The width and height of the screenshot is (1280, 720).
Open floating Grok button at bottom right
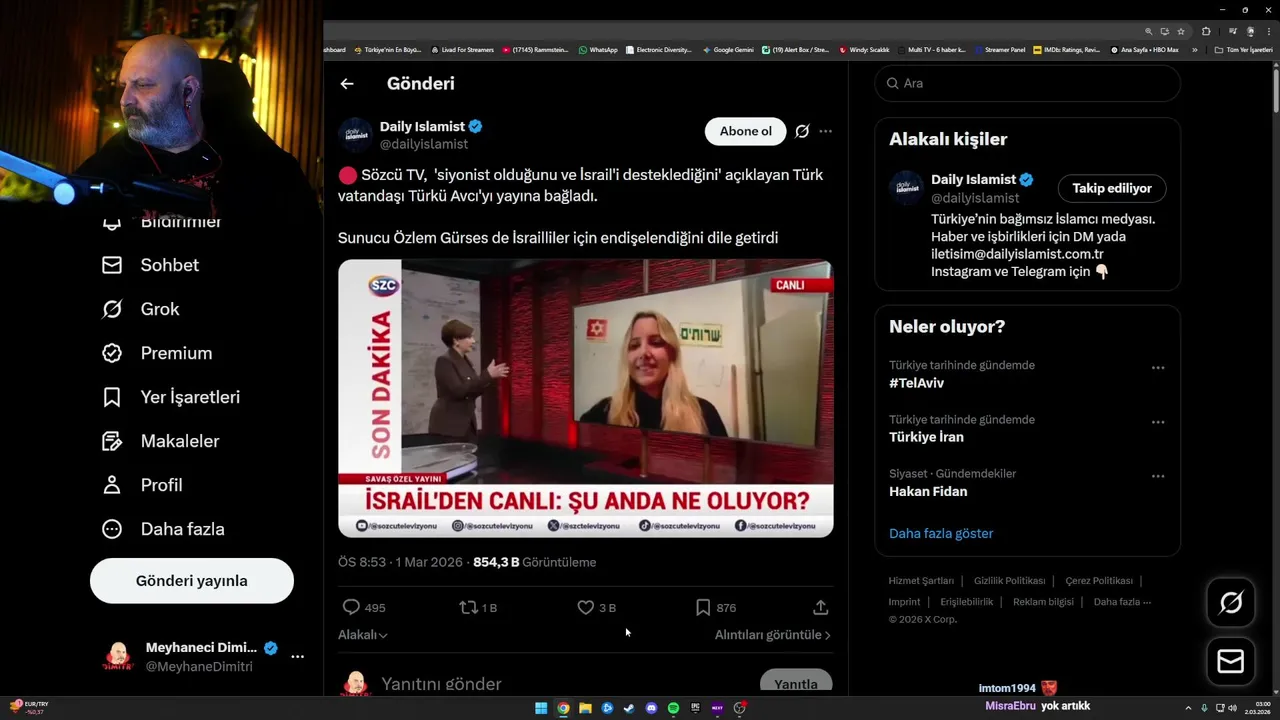(x=1231, y=602)
